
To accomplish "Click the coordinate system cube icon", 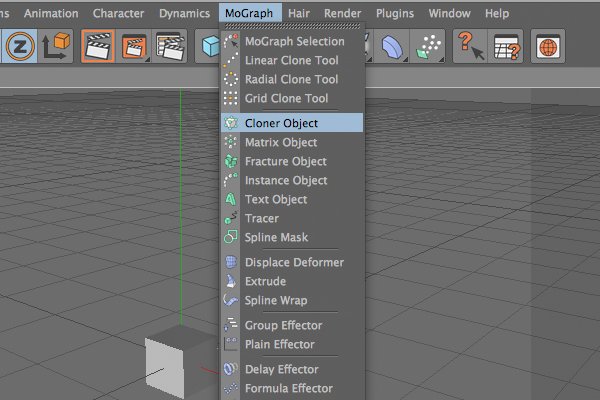I will [x=56, y=46].
